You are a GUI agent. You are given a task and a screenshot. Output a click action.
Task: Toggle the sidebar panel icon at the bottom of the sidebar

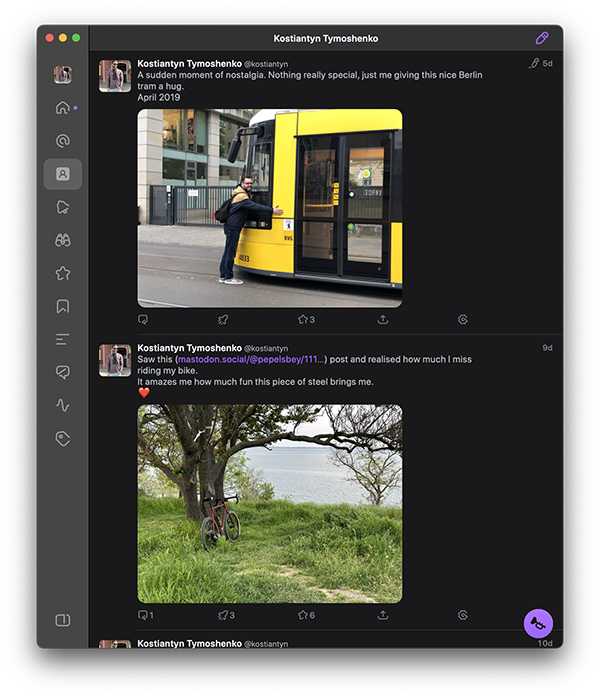click(63, 620)
